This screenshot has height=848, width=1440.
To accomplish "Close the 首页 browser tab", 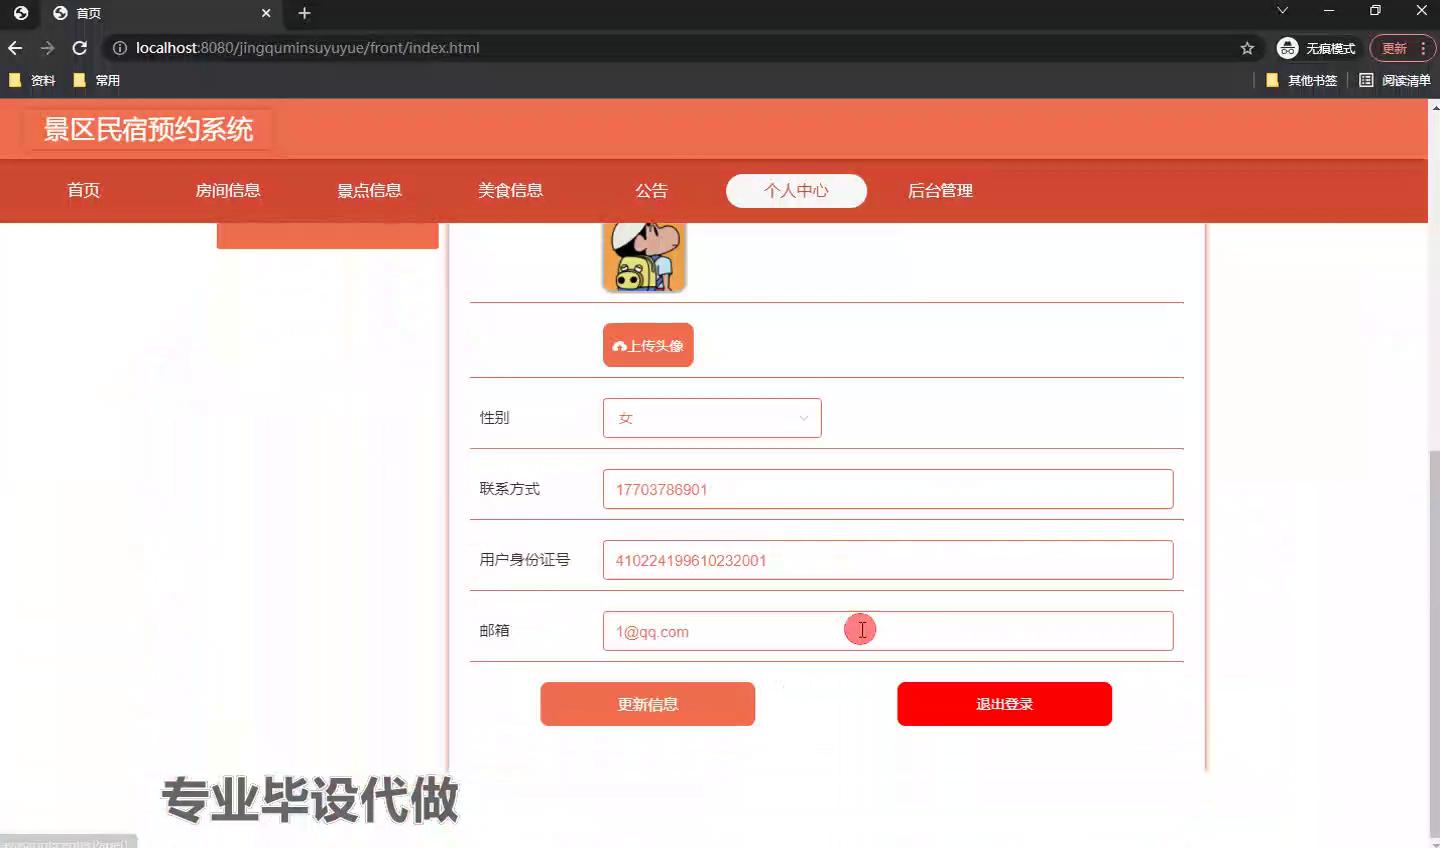I will (x=266, y=13).
